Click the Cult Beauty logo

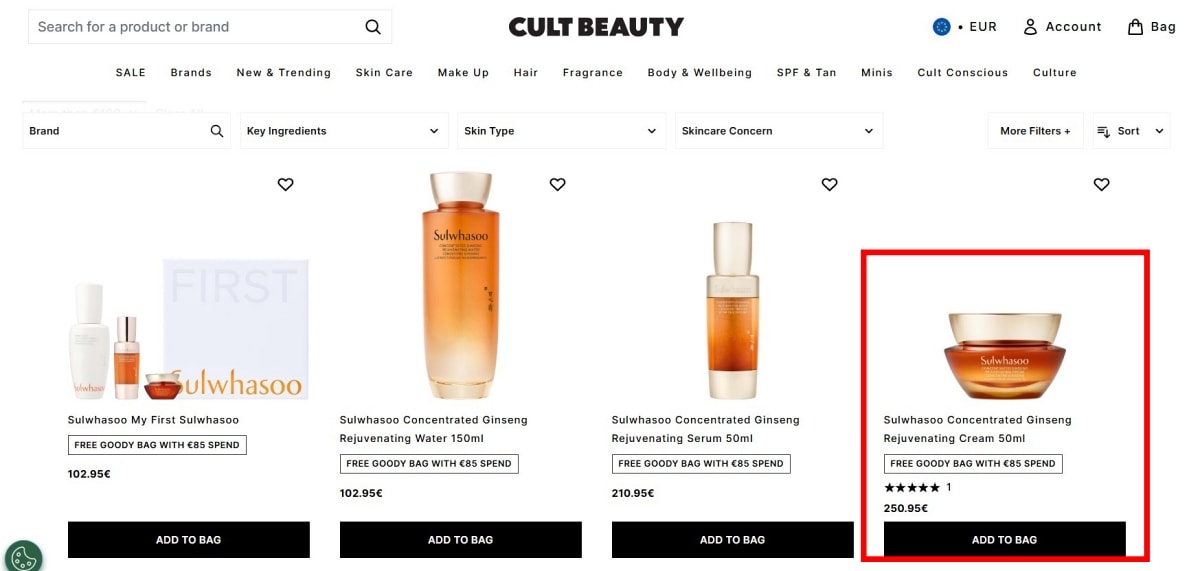(596, 27)
